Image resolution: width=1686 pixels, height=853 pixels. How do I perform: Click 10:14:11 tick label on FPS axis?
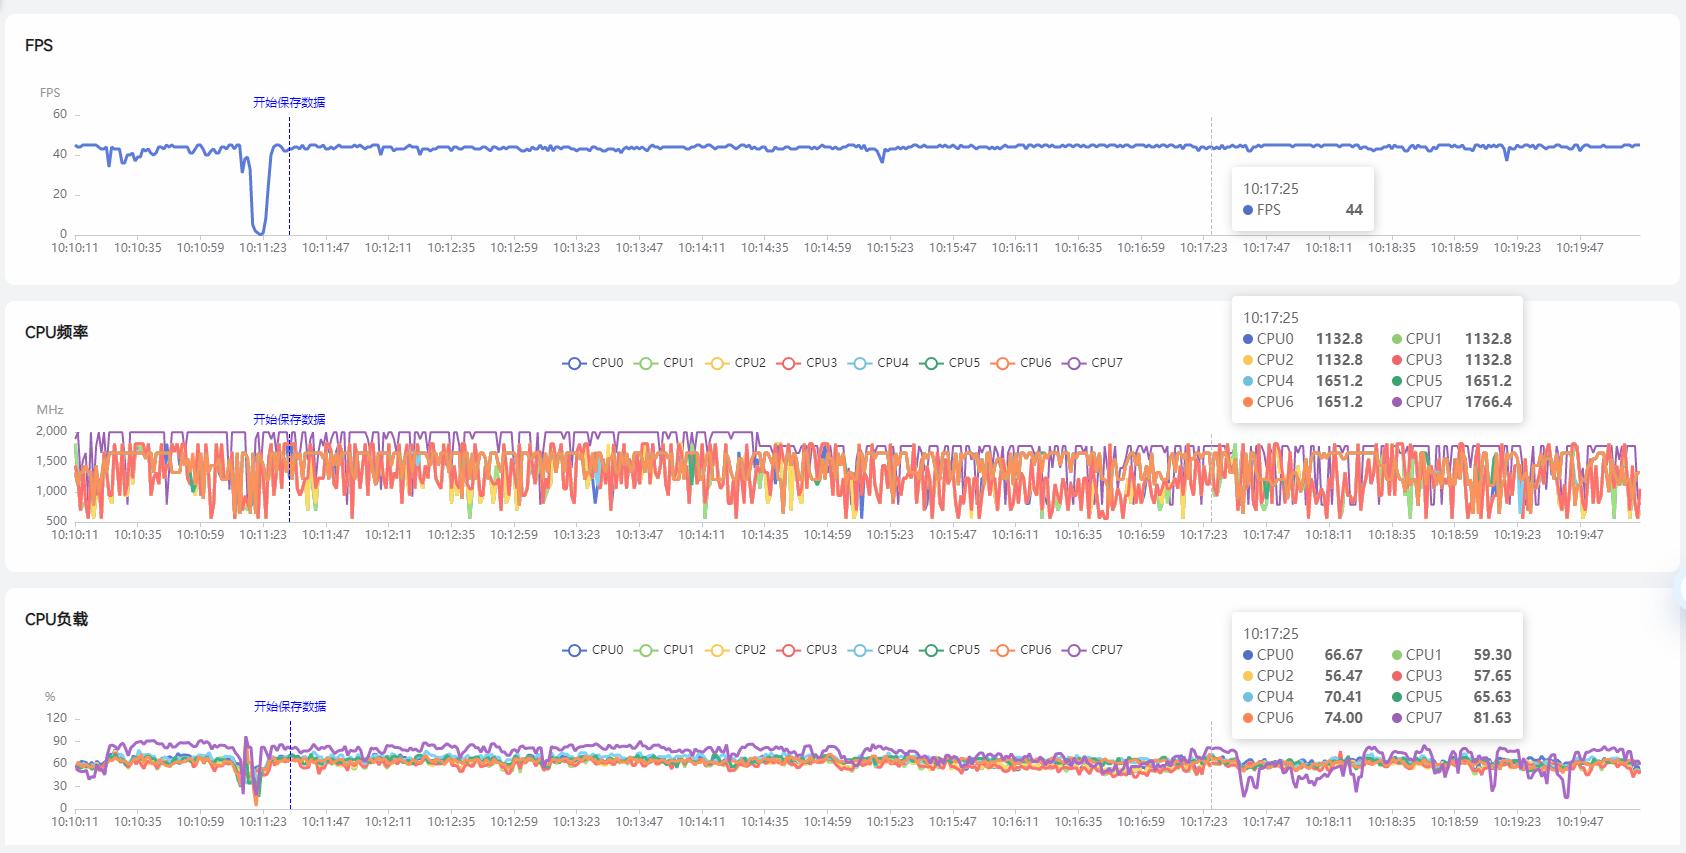coord(702,248)
